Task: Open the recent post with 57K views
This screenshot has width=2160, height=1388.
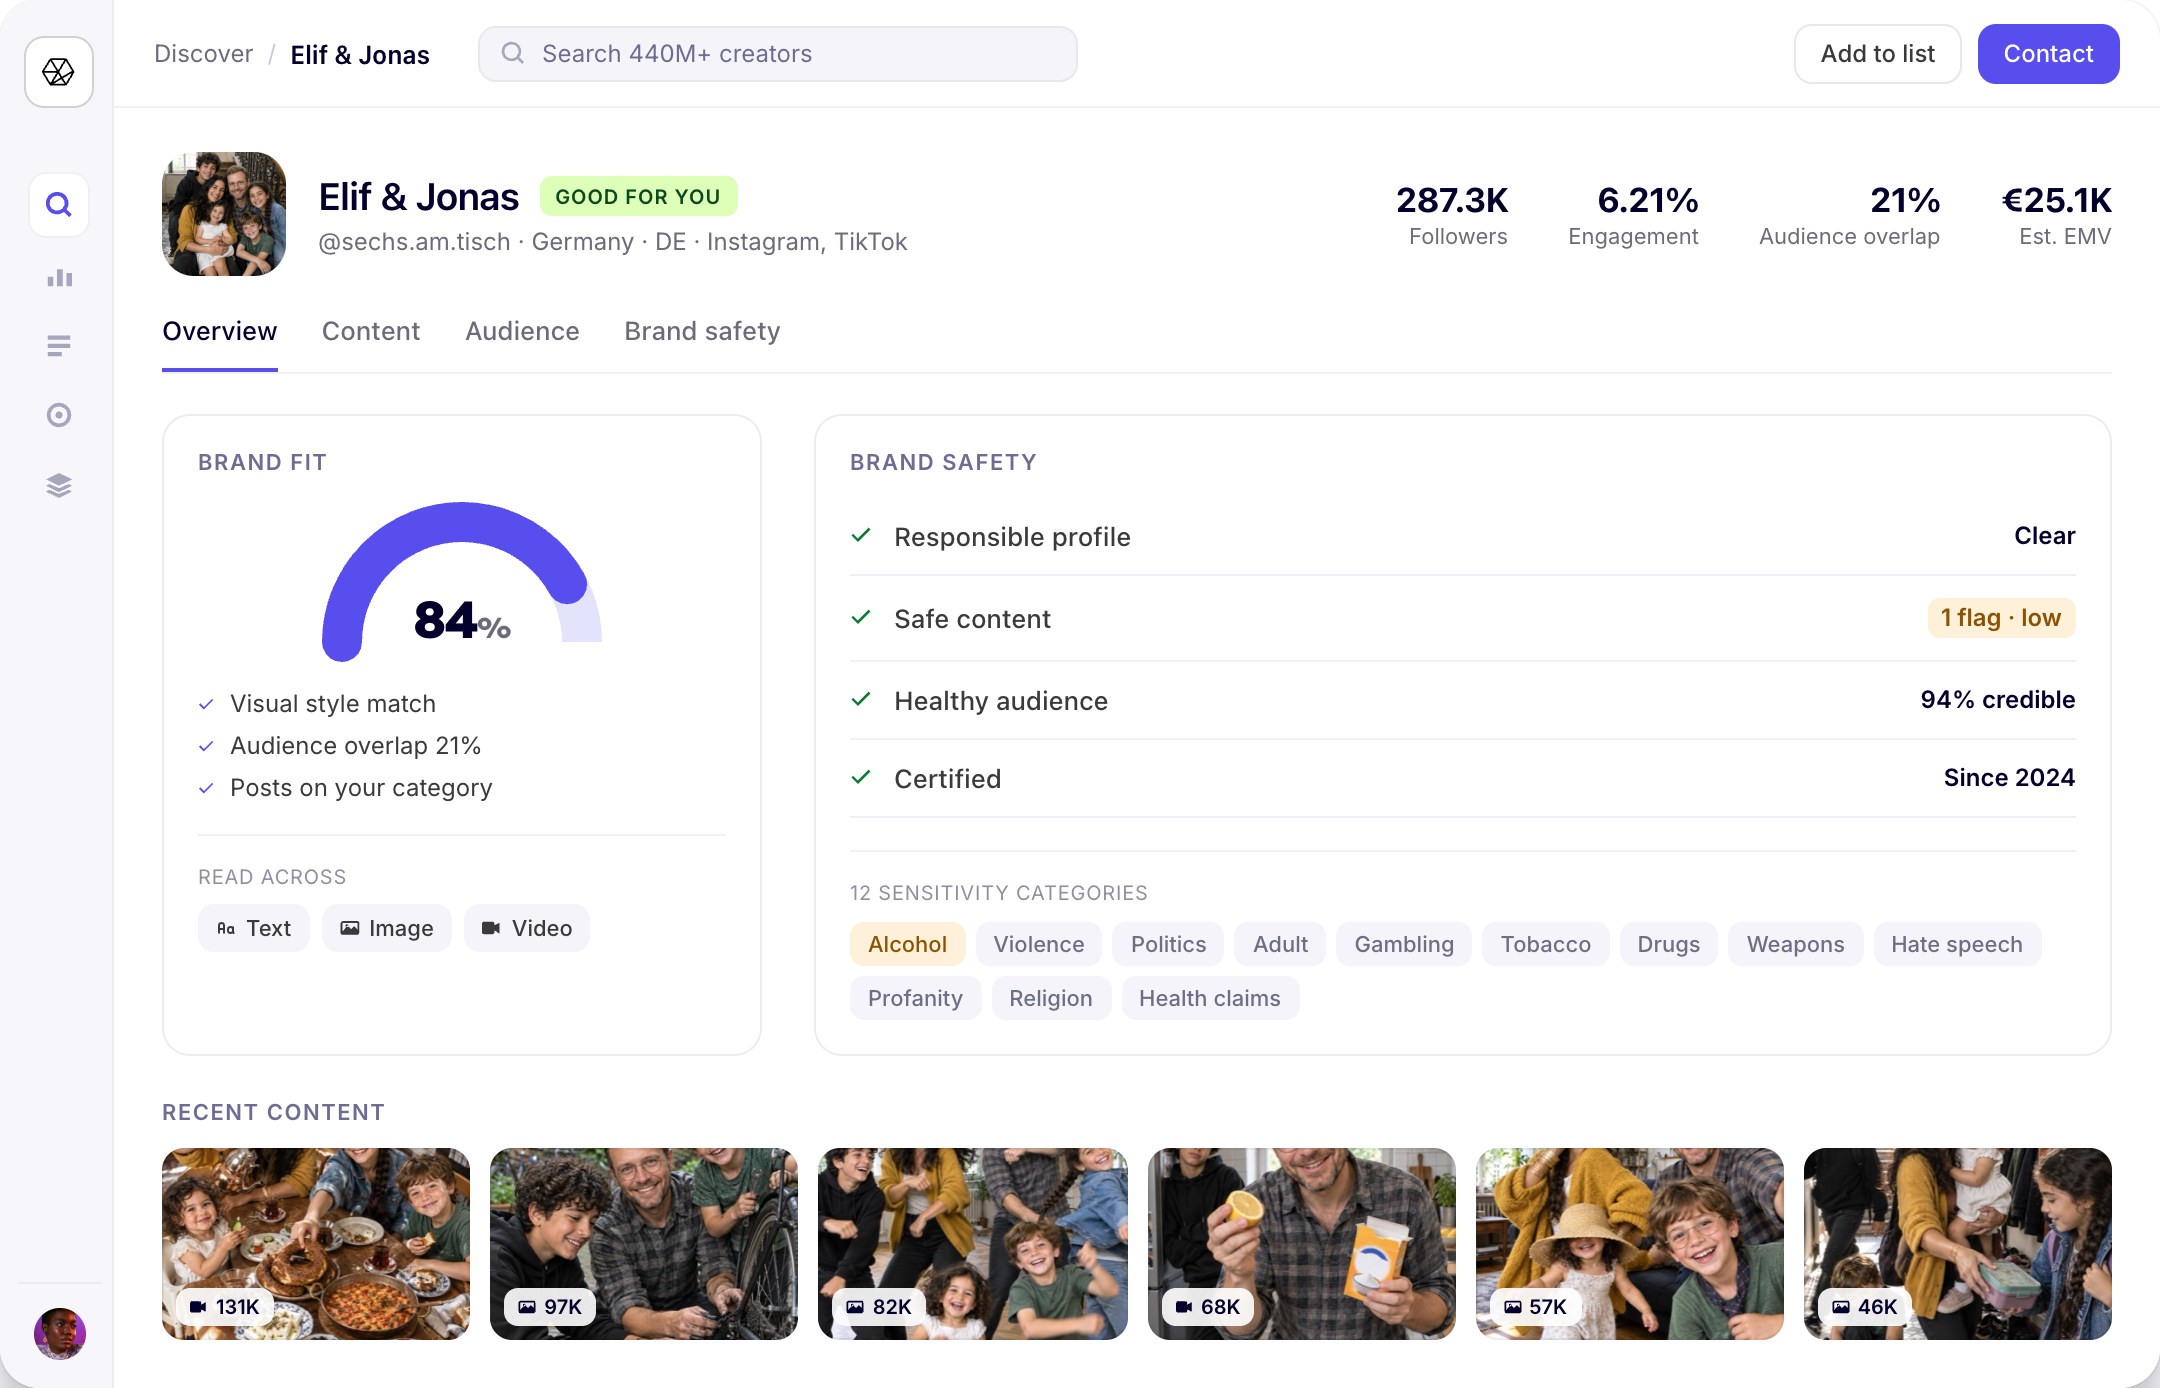Action: coord(1630,1244)
